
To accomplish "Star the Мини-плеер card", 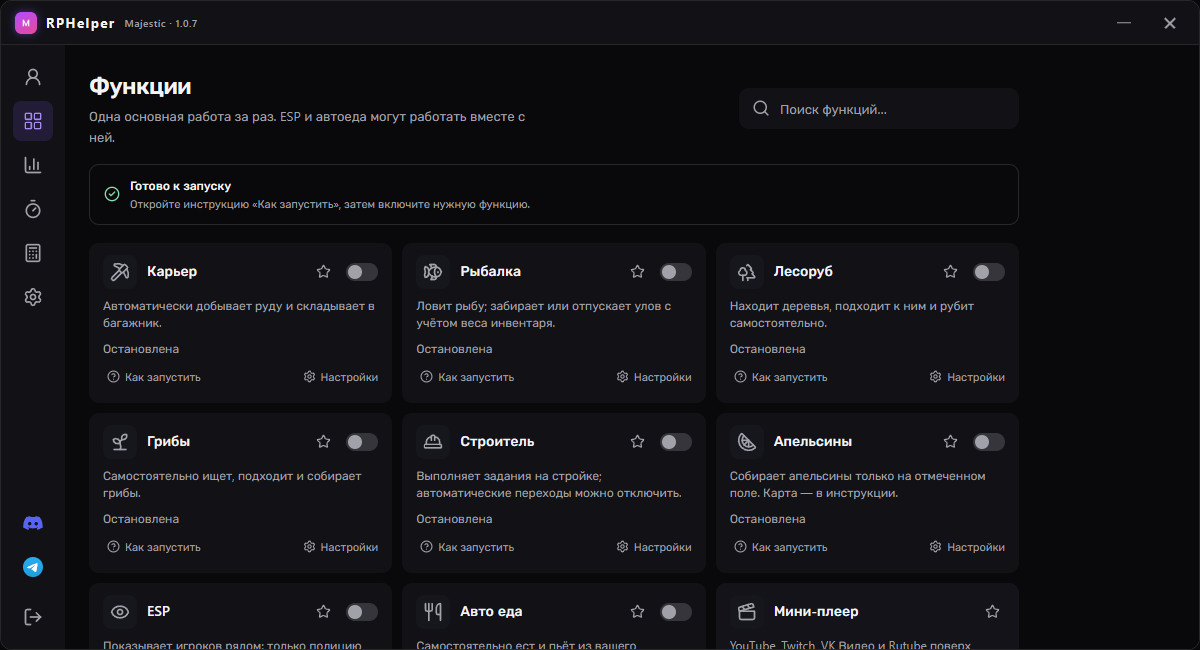I will pos(992,611).
